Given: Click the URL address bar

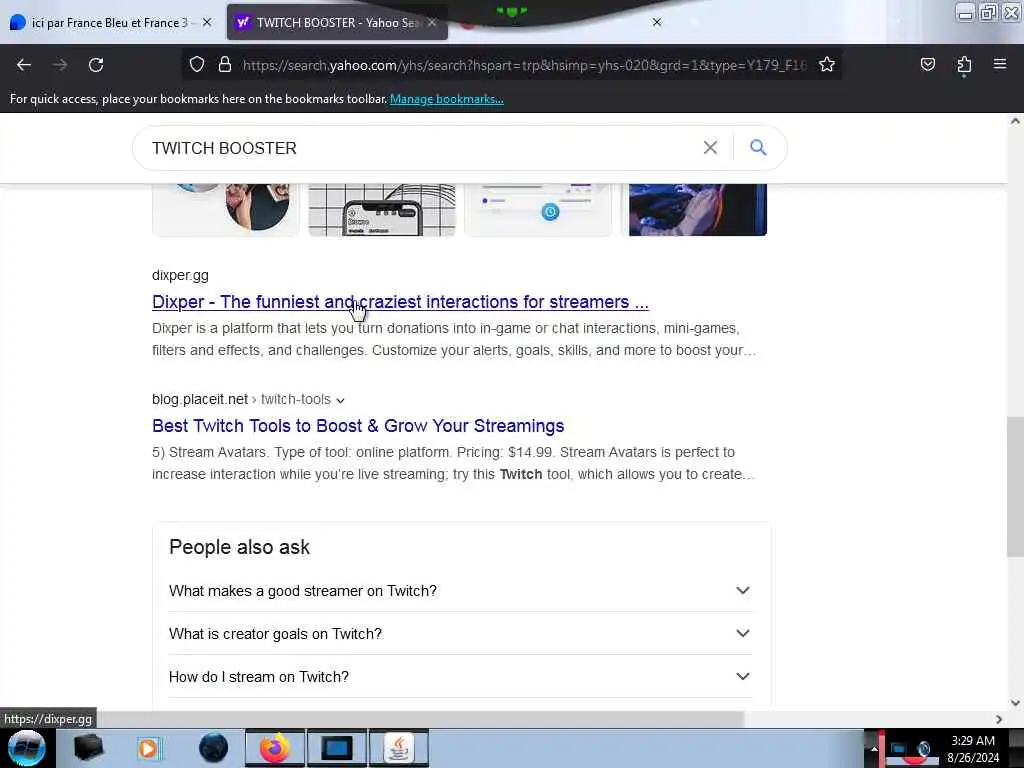Looking at the screenshot, I should [x=524, y=65].
